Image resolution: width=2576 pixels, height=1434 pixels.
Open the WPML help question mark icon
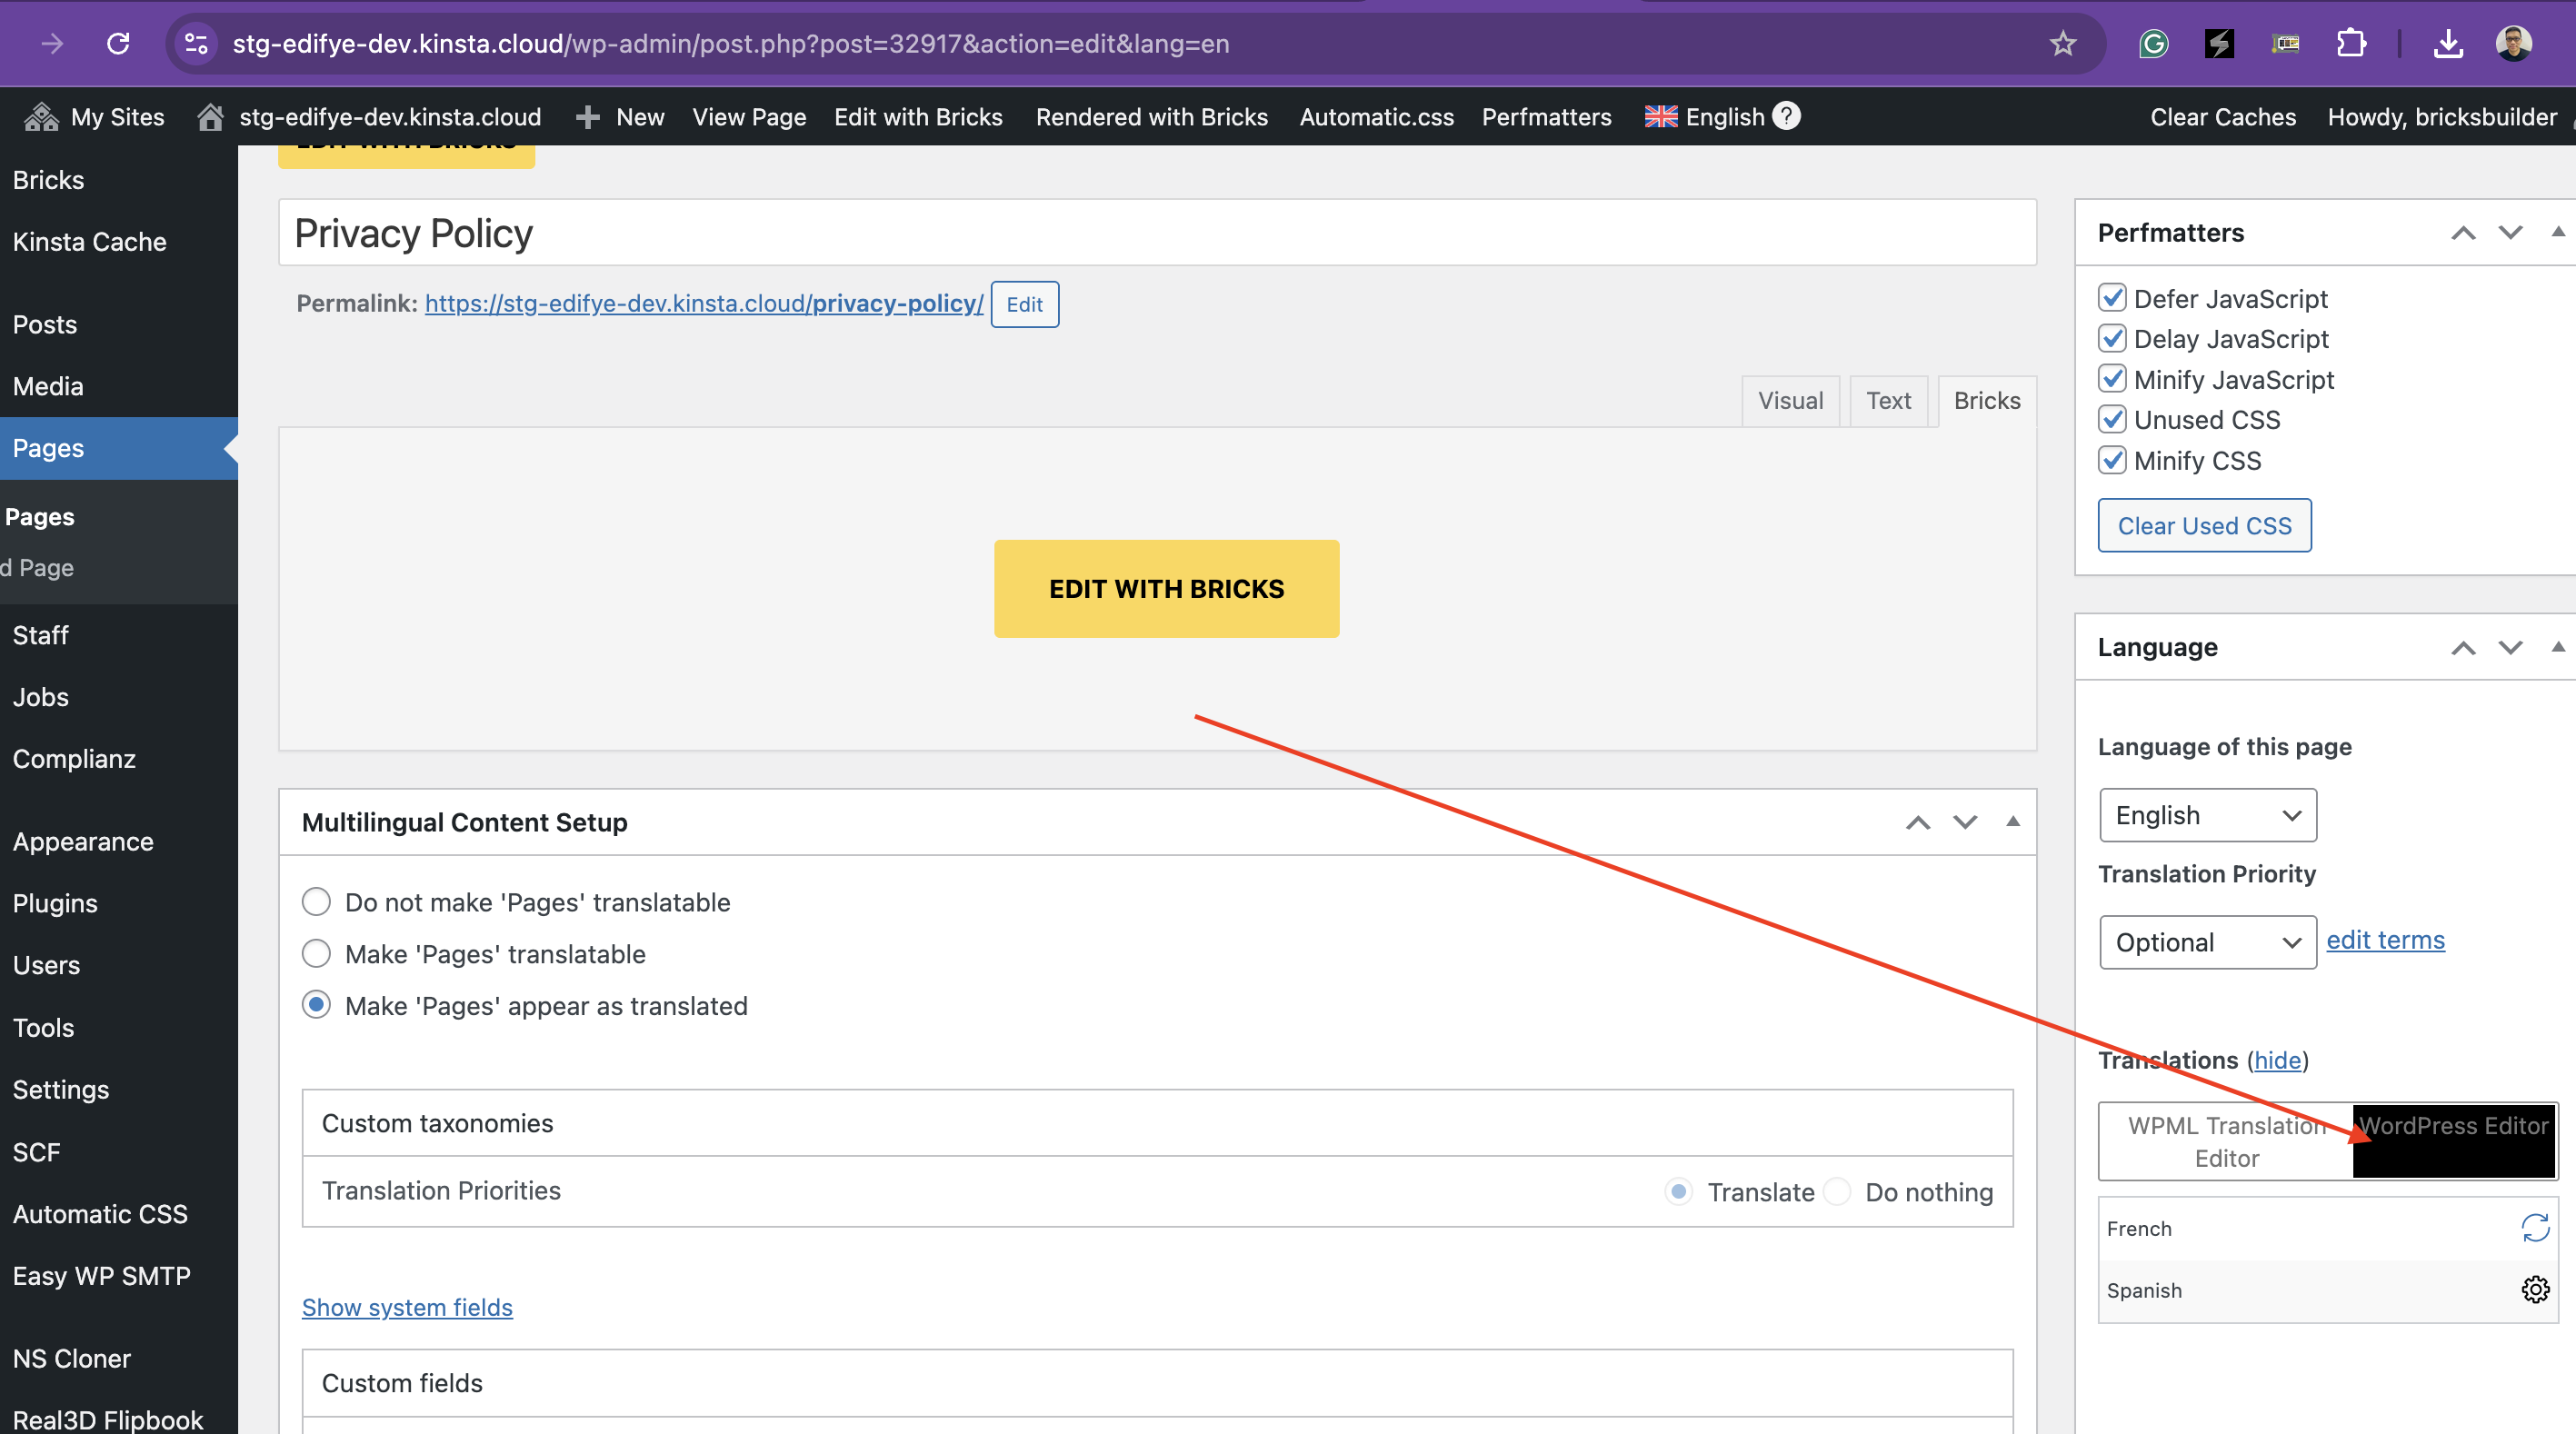point(1786,116)
